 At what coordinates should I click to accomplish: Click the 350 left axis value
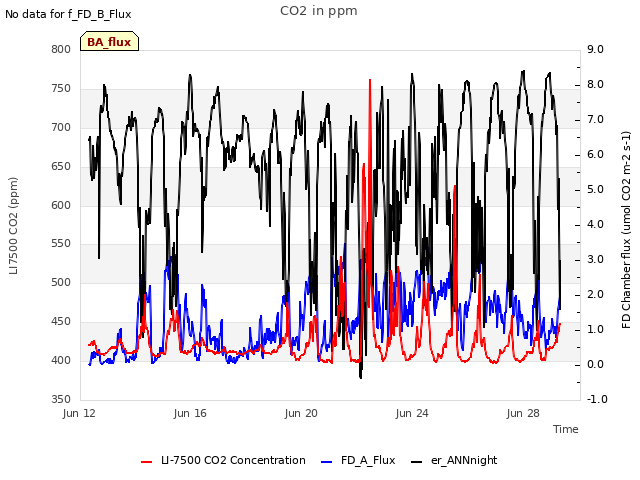(61, 399)
